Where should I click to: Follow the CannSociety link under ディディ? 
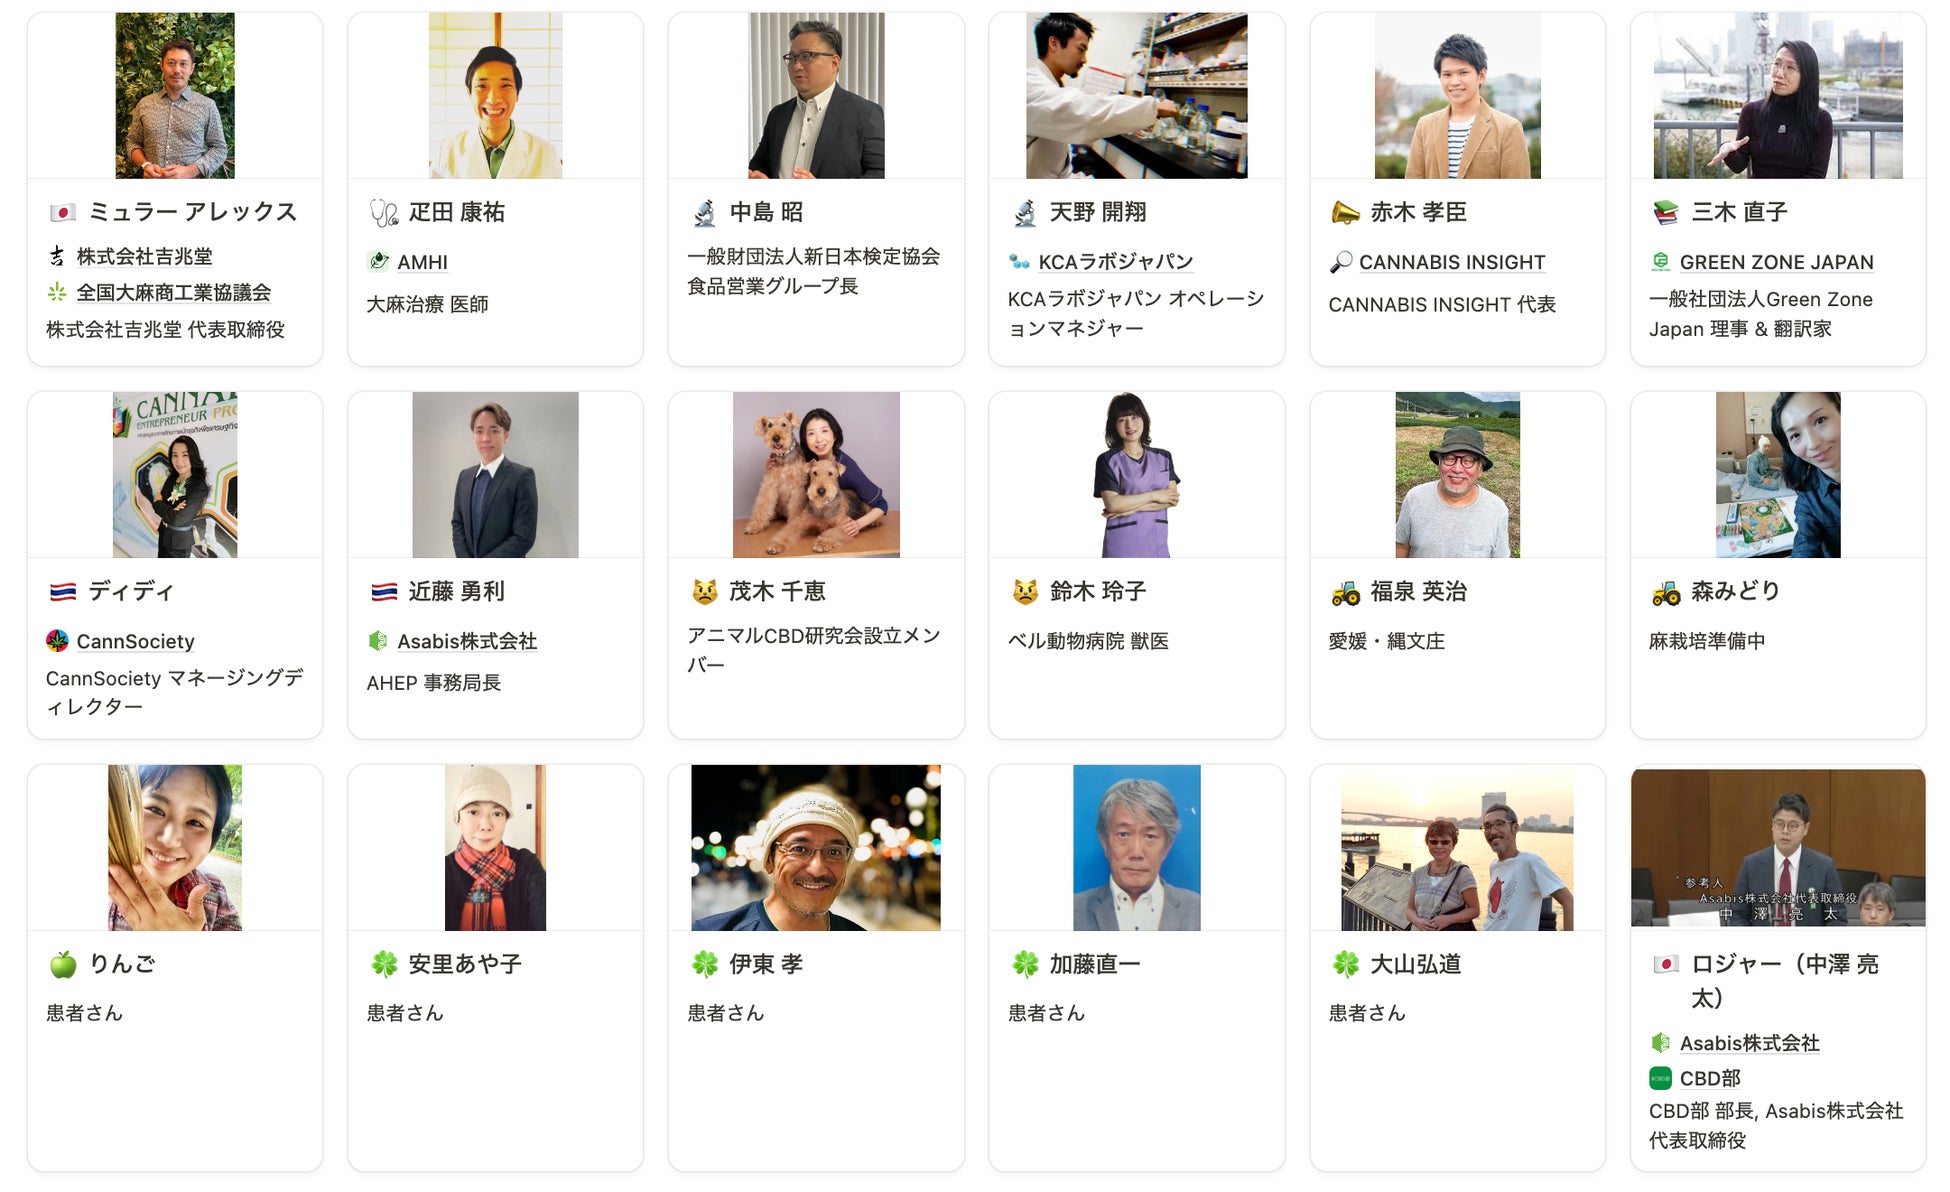(135, 641)
